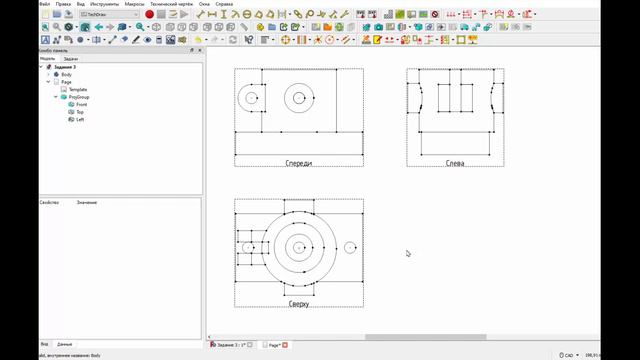Click the open file folder icon
The width and height of the screenshot is (640, 360).
coord(57,14)
